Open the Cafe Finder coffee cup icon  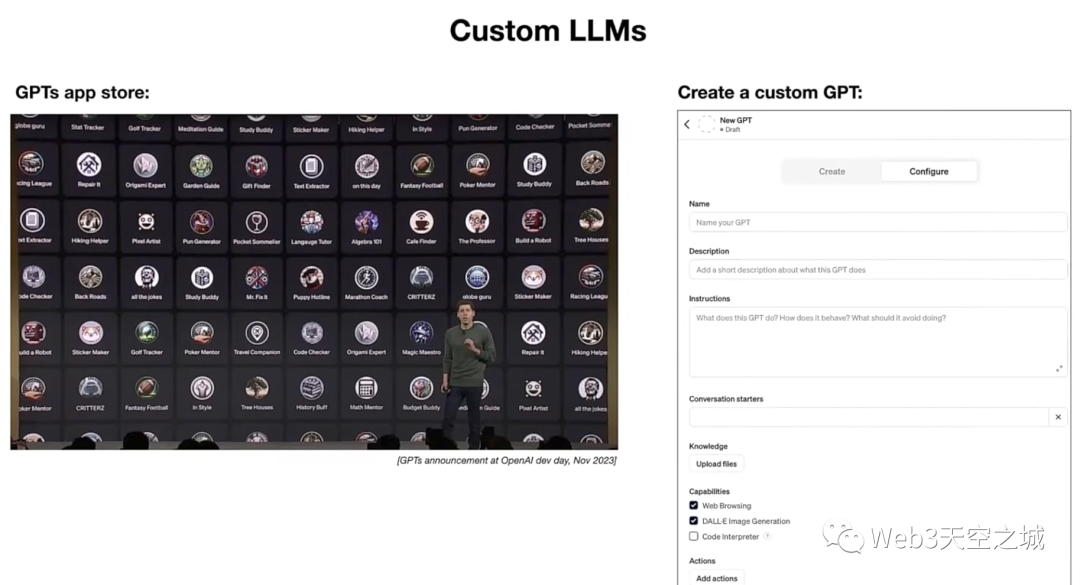pyautogui.click(x=421, y=222)
